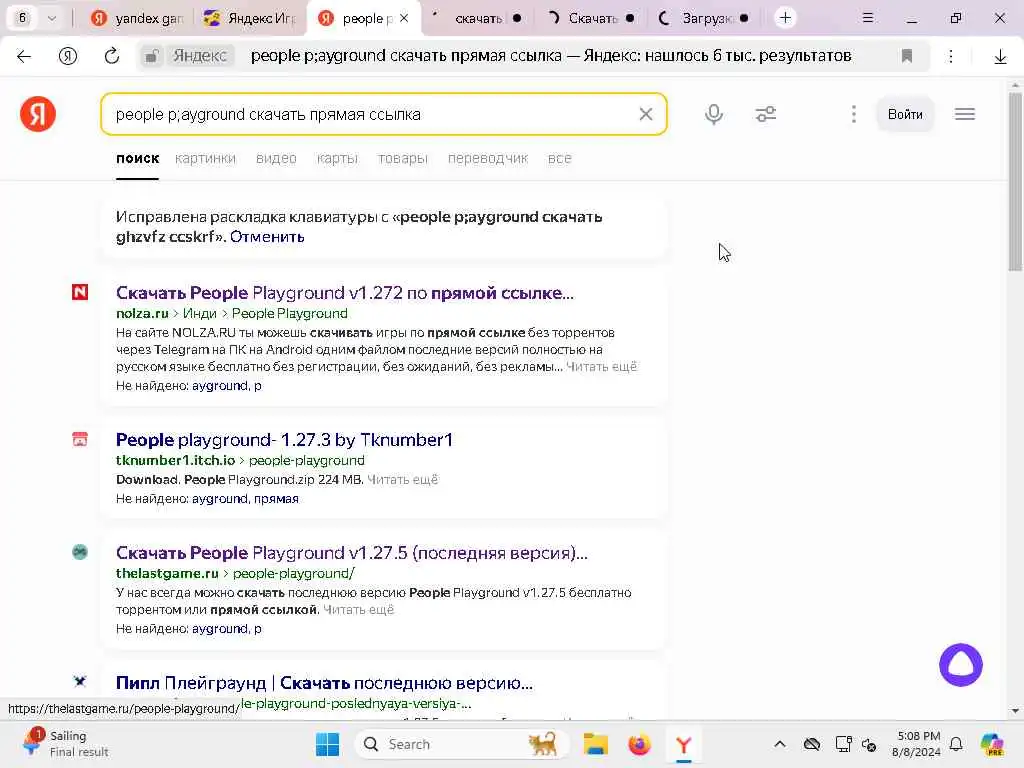This screenshot has height=768, width=1024.
Task: Open Yandex home button in toolbar
Action: (x=68, y=56)
